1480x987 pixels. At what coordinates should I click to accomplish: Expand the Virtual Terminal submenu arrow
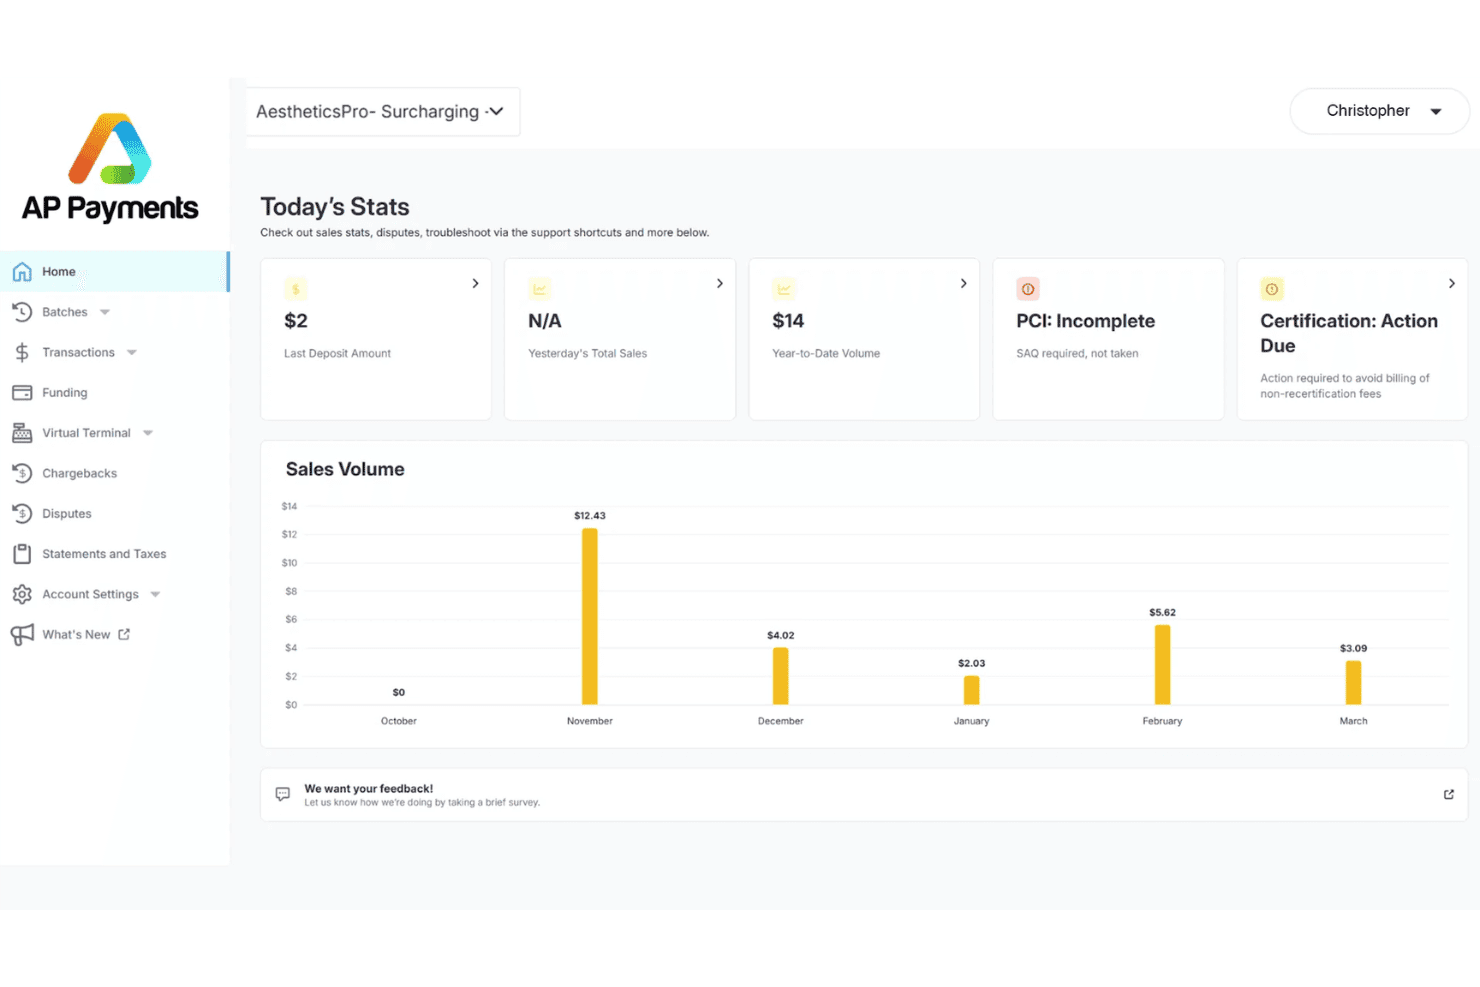tap(148, 433)
